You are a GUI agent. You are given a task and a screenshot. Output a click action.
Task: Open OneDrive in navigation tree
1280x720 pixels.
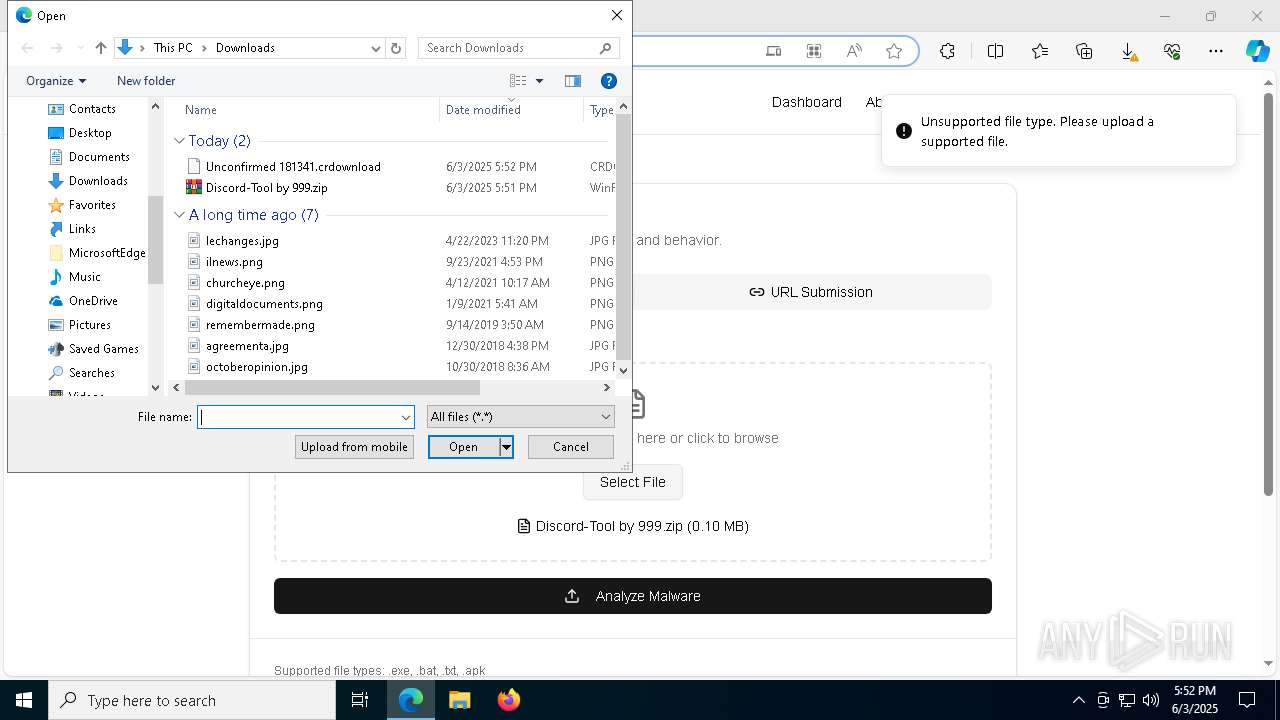93,301
